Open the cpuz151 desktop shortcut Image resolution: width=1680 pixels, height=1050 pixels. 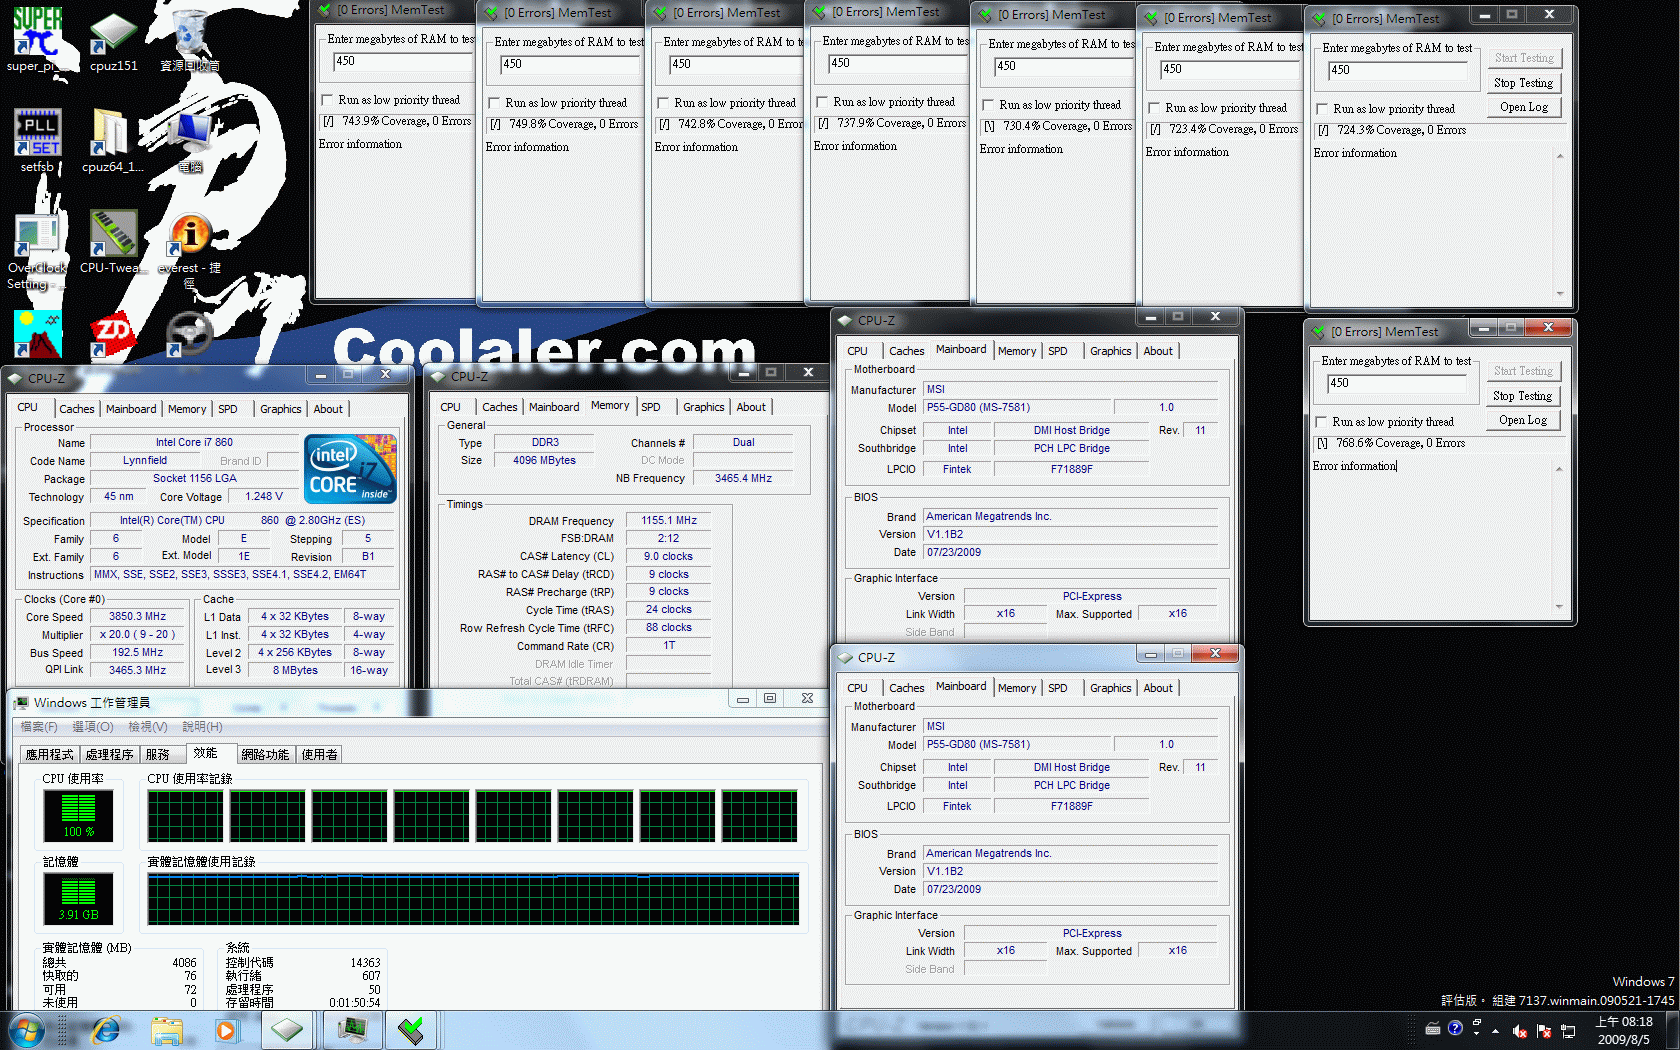[113, 38]
